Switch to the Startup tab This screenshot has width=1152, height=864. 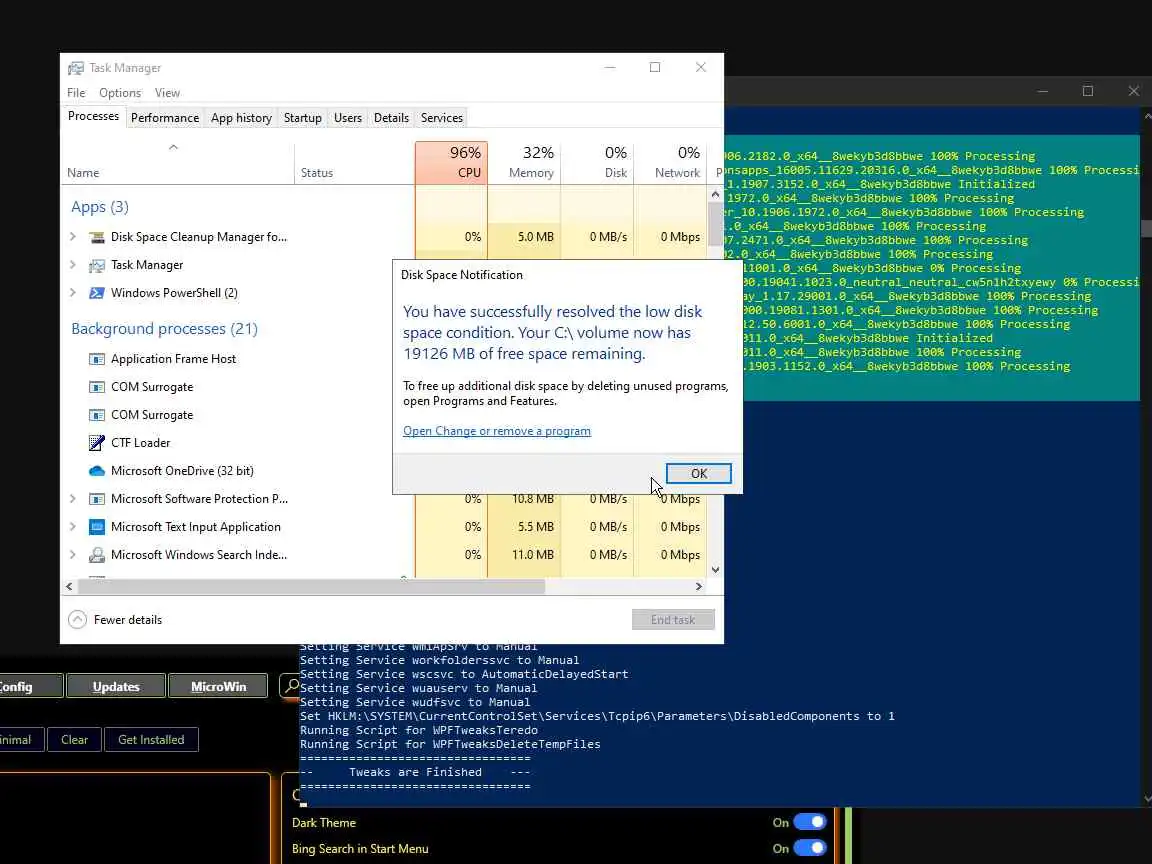pos(303,118)
